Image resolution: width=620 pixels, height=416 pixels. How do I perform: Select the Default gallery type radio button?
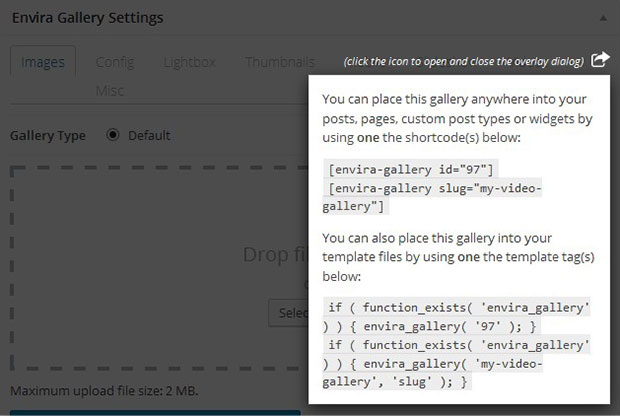pyautogui.click(x=112, y=135)
